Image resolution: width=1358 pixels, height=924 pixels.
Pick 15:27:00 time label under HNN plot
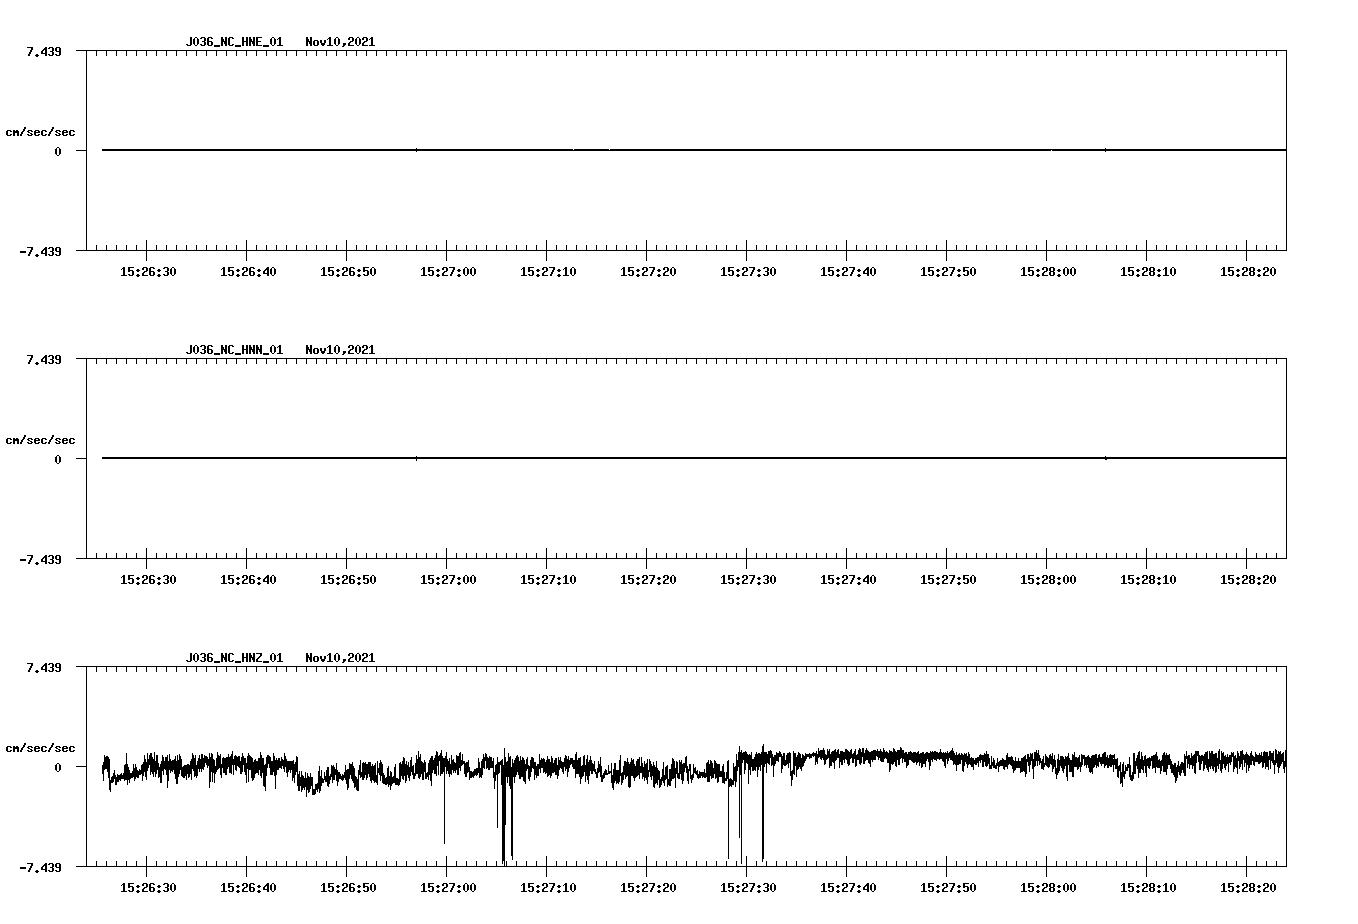click(x=448, y=580)
